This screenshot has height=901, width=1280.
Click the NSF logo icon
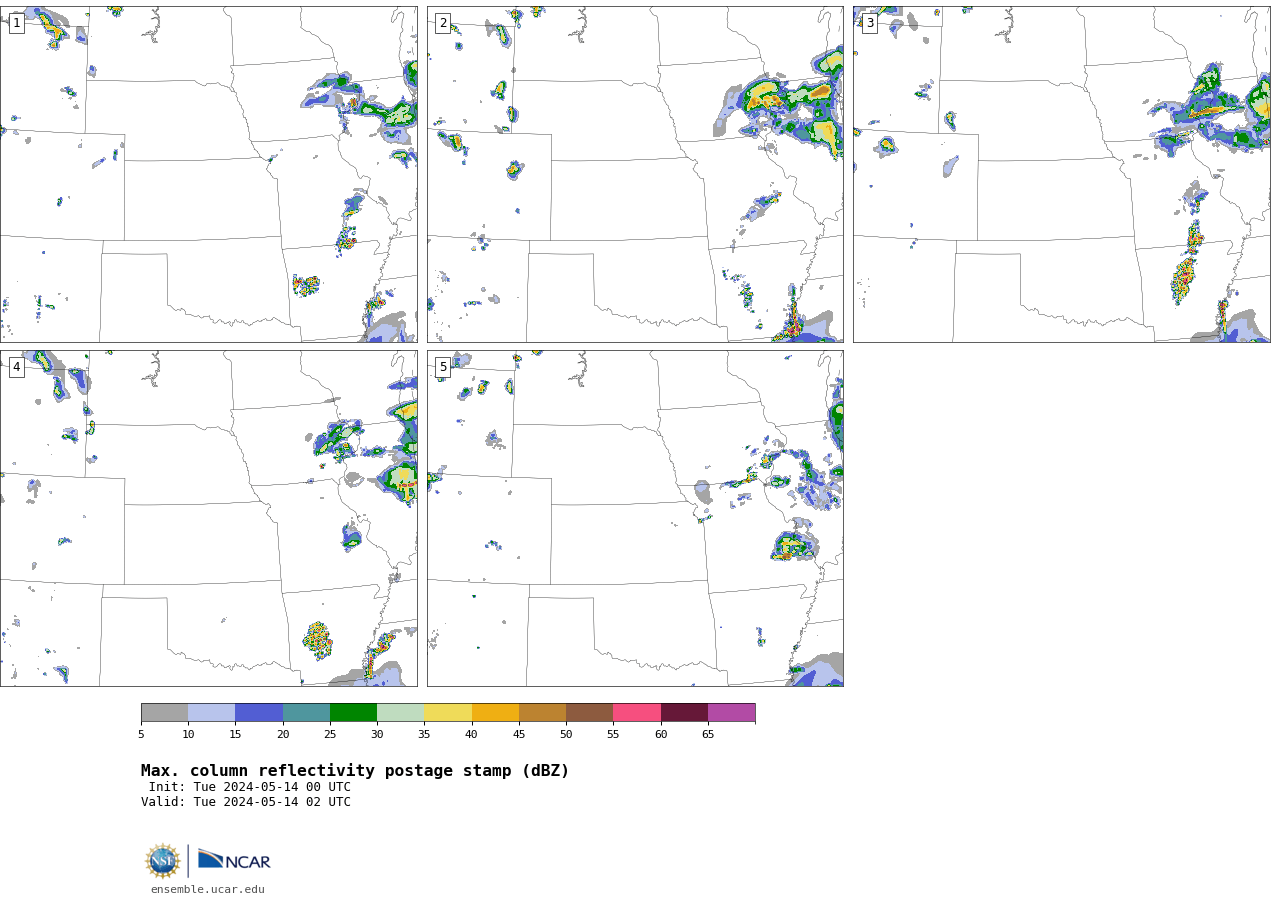(x=162, y=861)
